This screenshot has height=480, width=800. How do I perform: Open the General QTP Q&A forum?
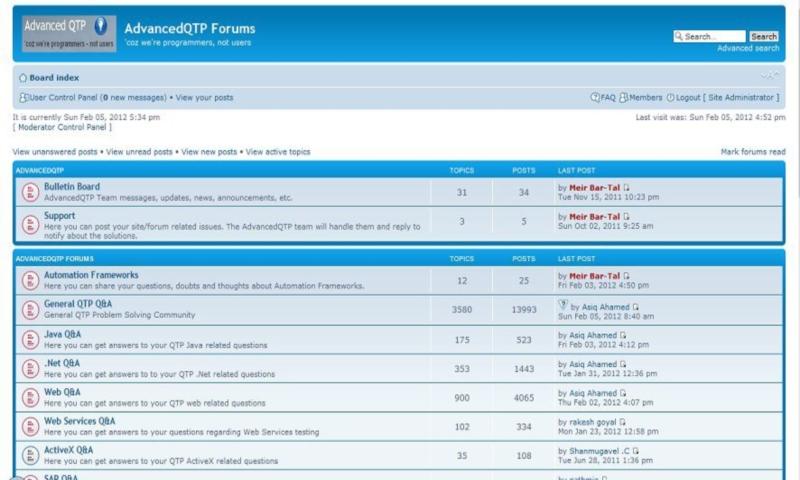pos(78,304)
